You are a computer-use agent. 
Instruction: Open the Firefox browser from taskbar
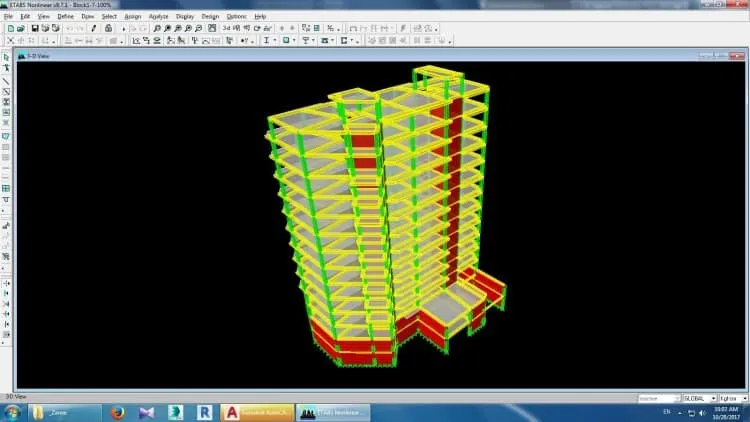[117, 412]
